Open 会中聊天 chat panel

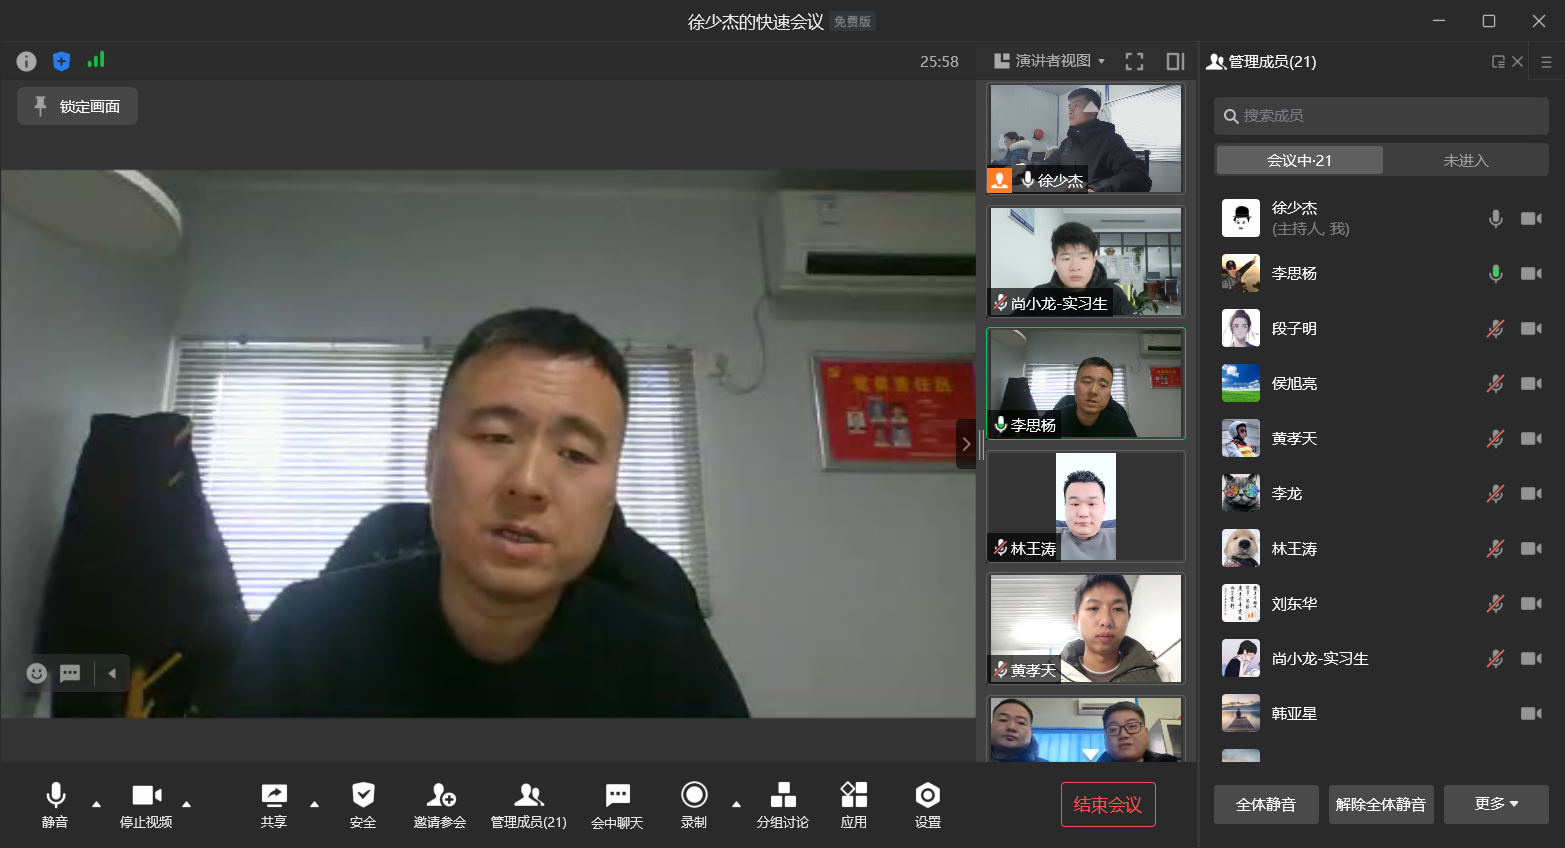pyautogui.click(x=617, y=805)
